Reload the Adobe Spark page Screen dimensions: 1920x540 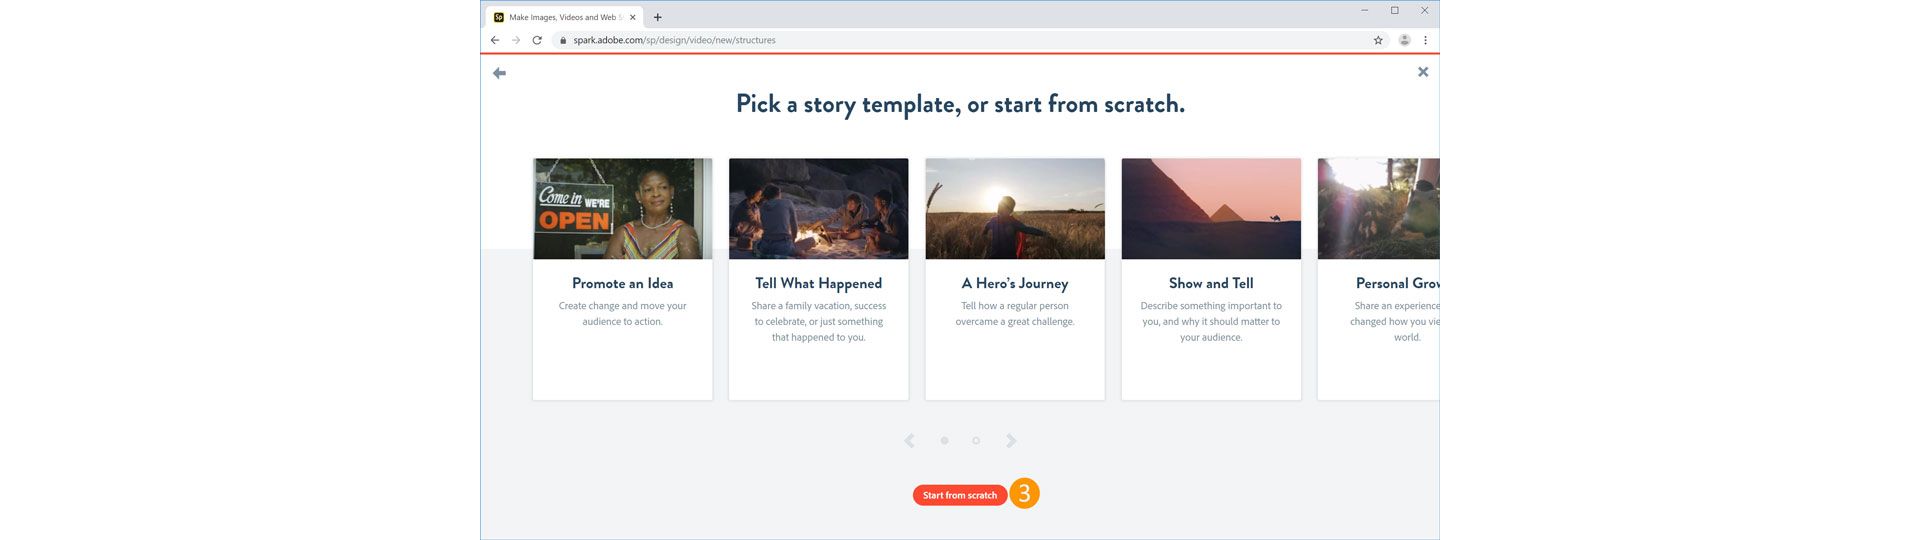tap(537, 40)
